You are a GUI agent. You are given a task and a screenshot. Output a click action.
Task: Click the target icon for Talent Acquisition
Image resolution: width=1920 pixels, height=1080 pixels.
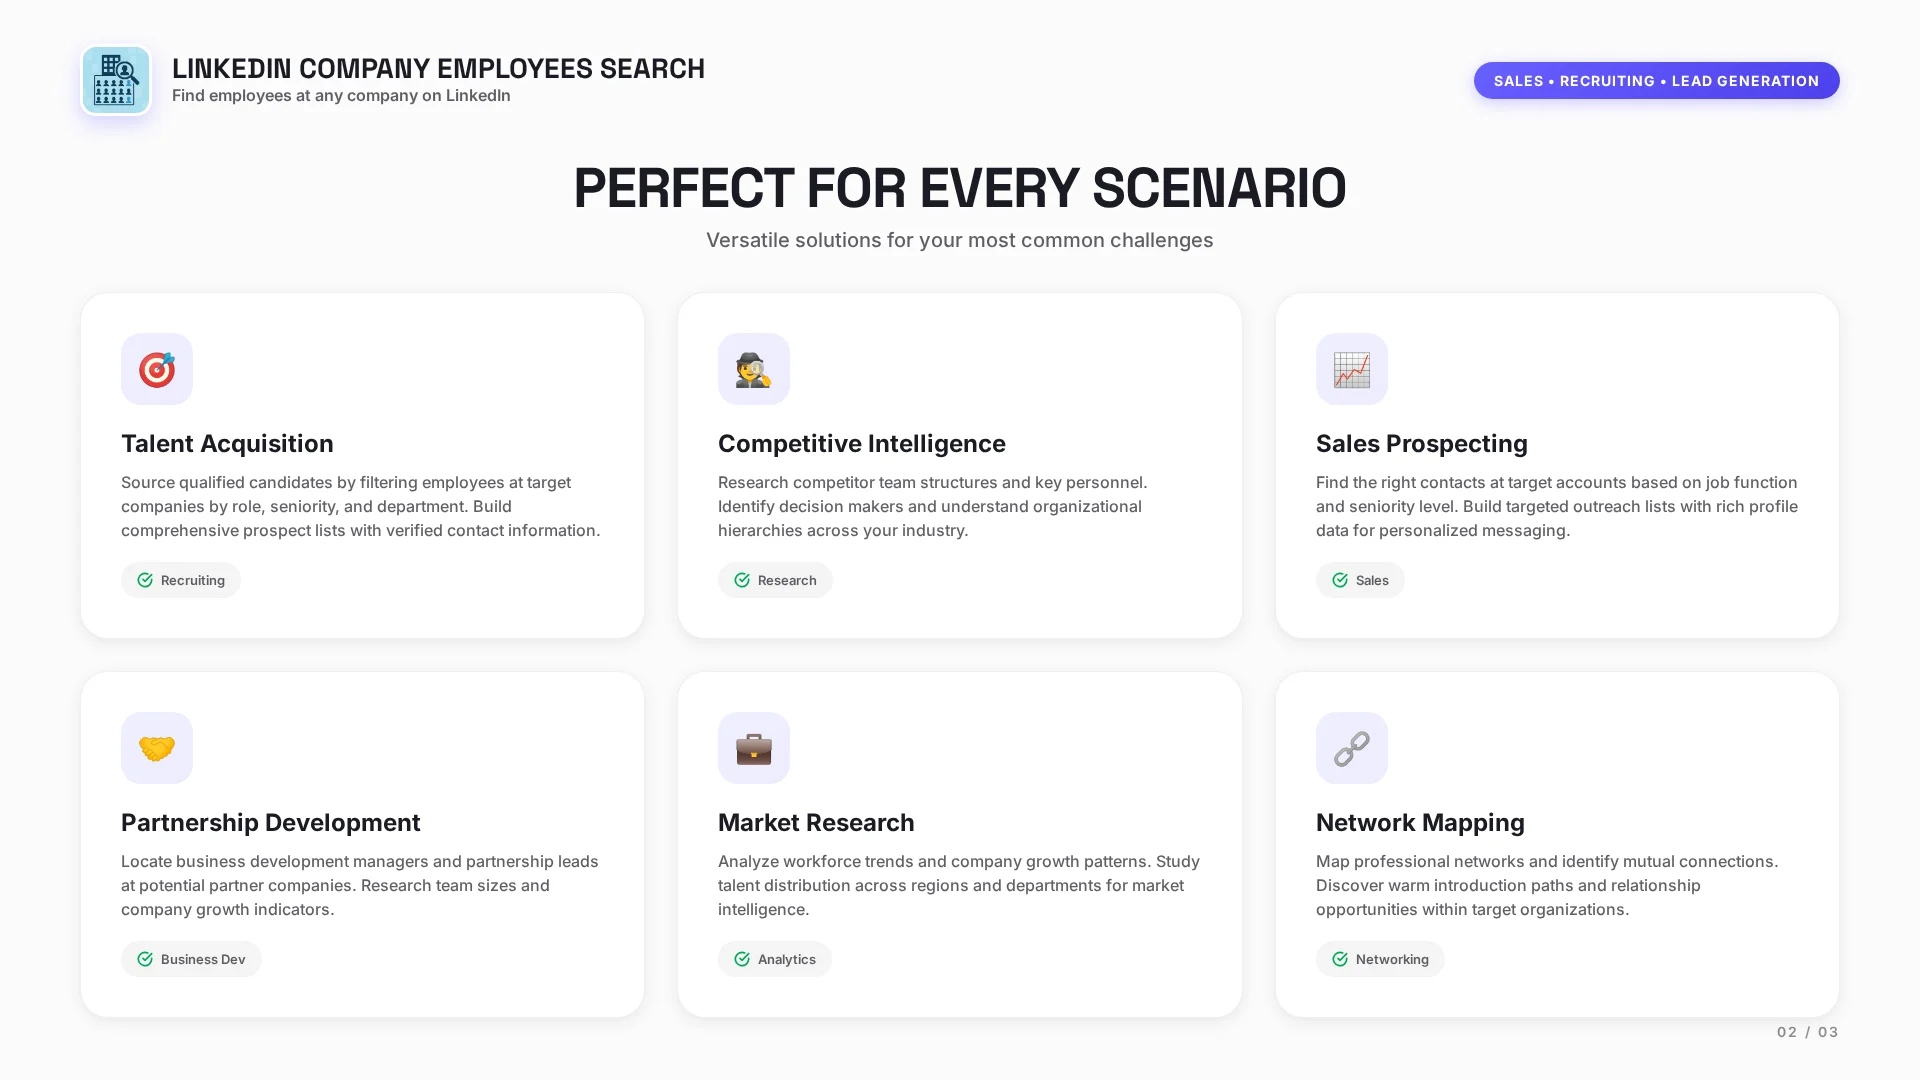[157, 369]
